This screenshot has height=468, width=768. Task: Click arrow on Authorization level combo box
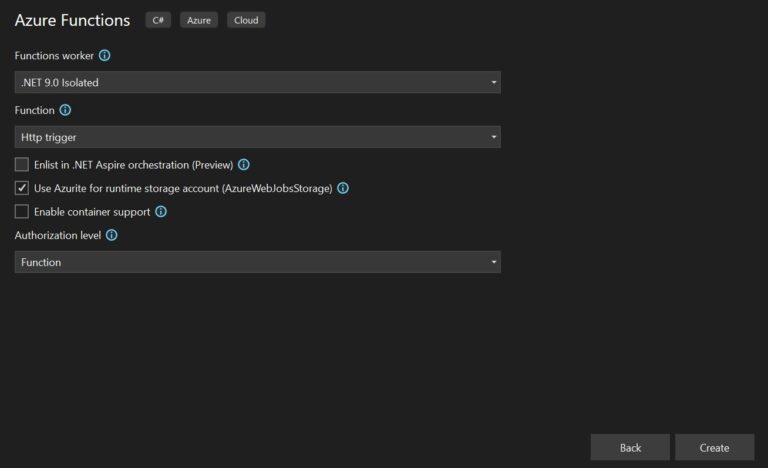(x=494, y=262)
